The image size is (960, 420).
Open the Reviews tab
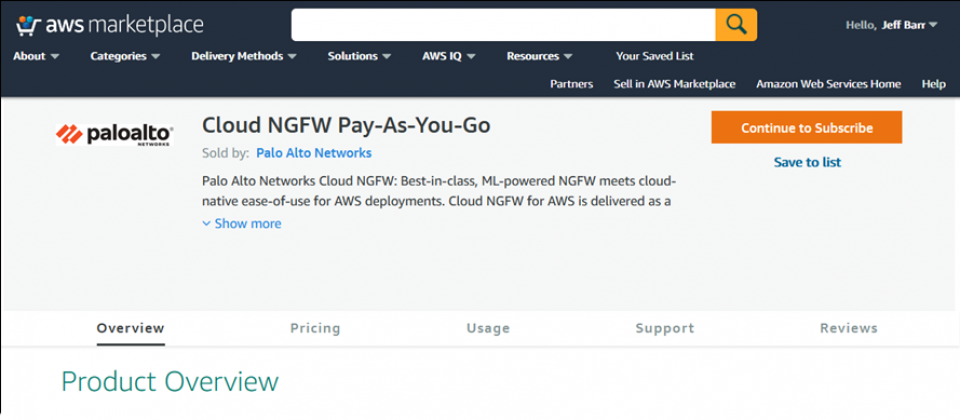click(849, 329)
